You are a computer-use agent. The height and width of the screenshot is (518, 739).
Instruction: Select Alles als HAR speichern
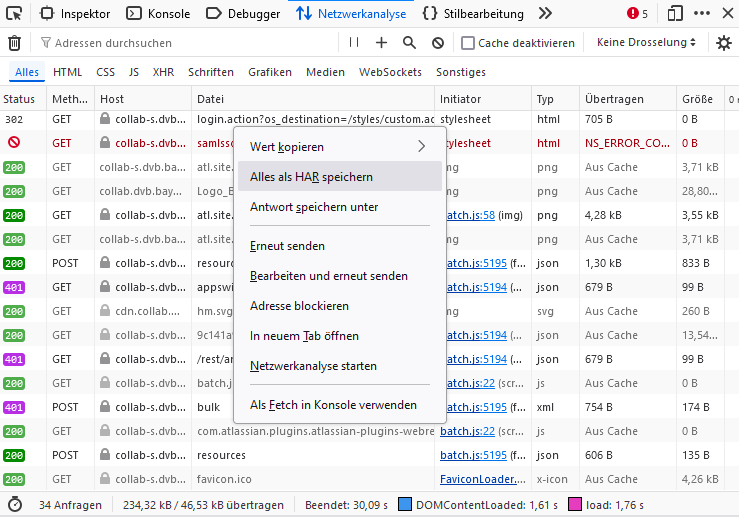pyautogui.click(x=311, y=177)
